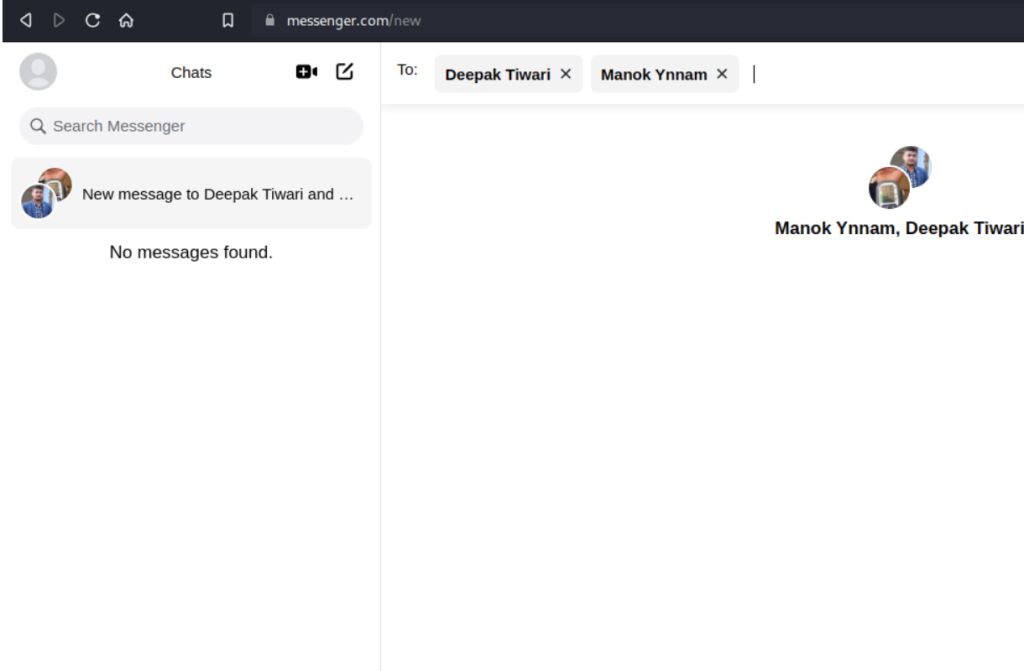
Task: Click the group avatar in chat list
Action: (x=46, y=193)
